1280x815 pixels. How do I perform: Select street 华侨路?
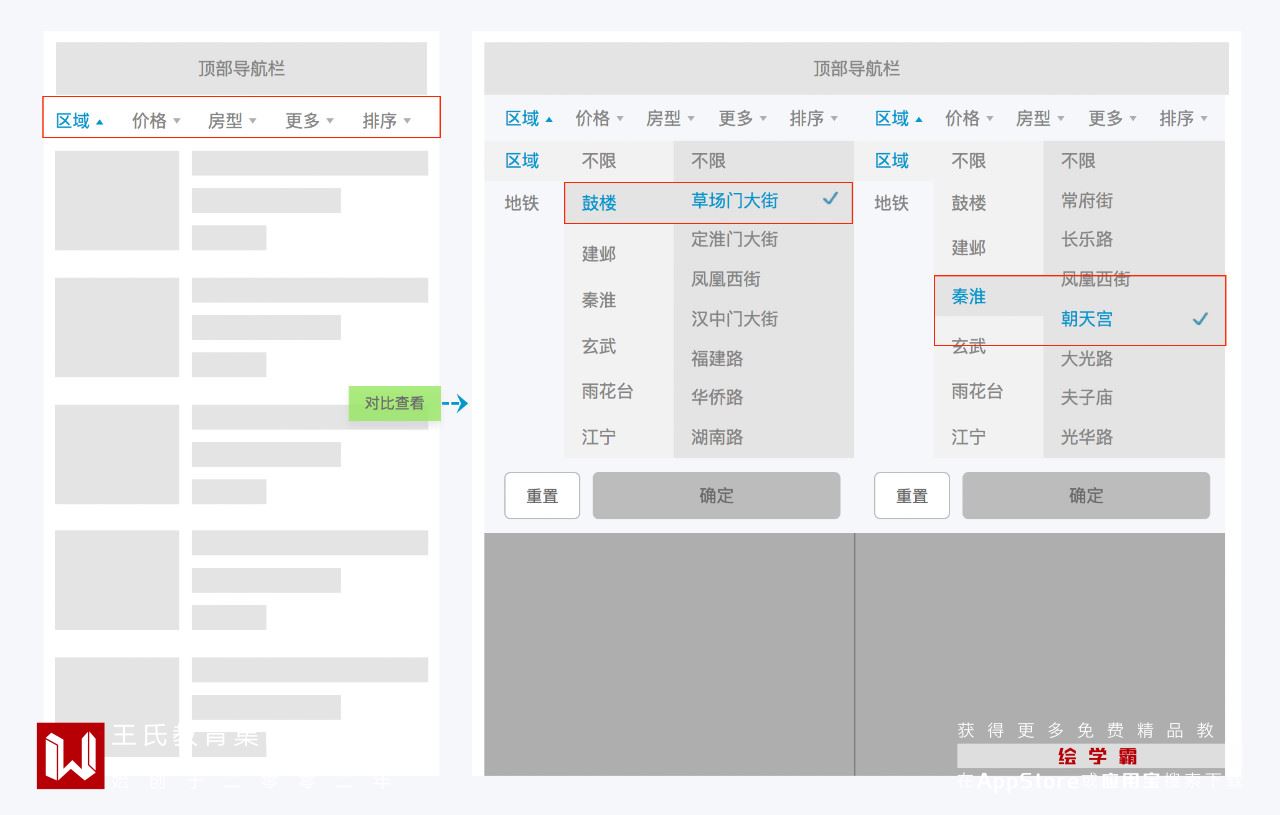[717, 397]
